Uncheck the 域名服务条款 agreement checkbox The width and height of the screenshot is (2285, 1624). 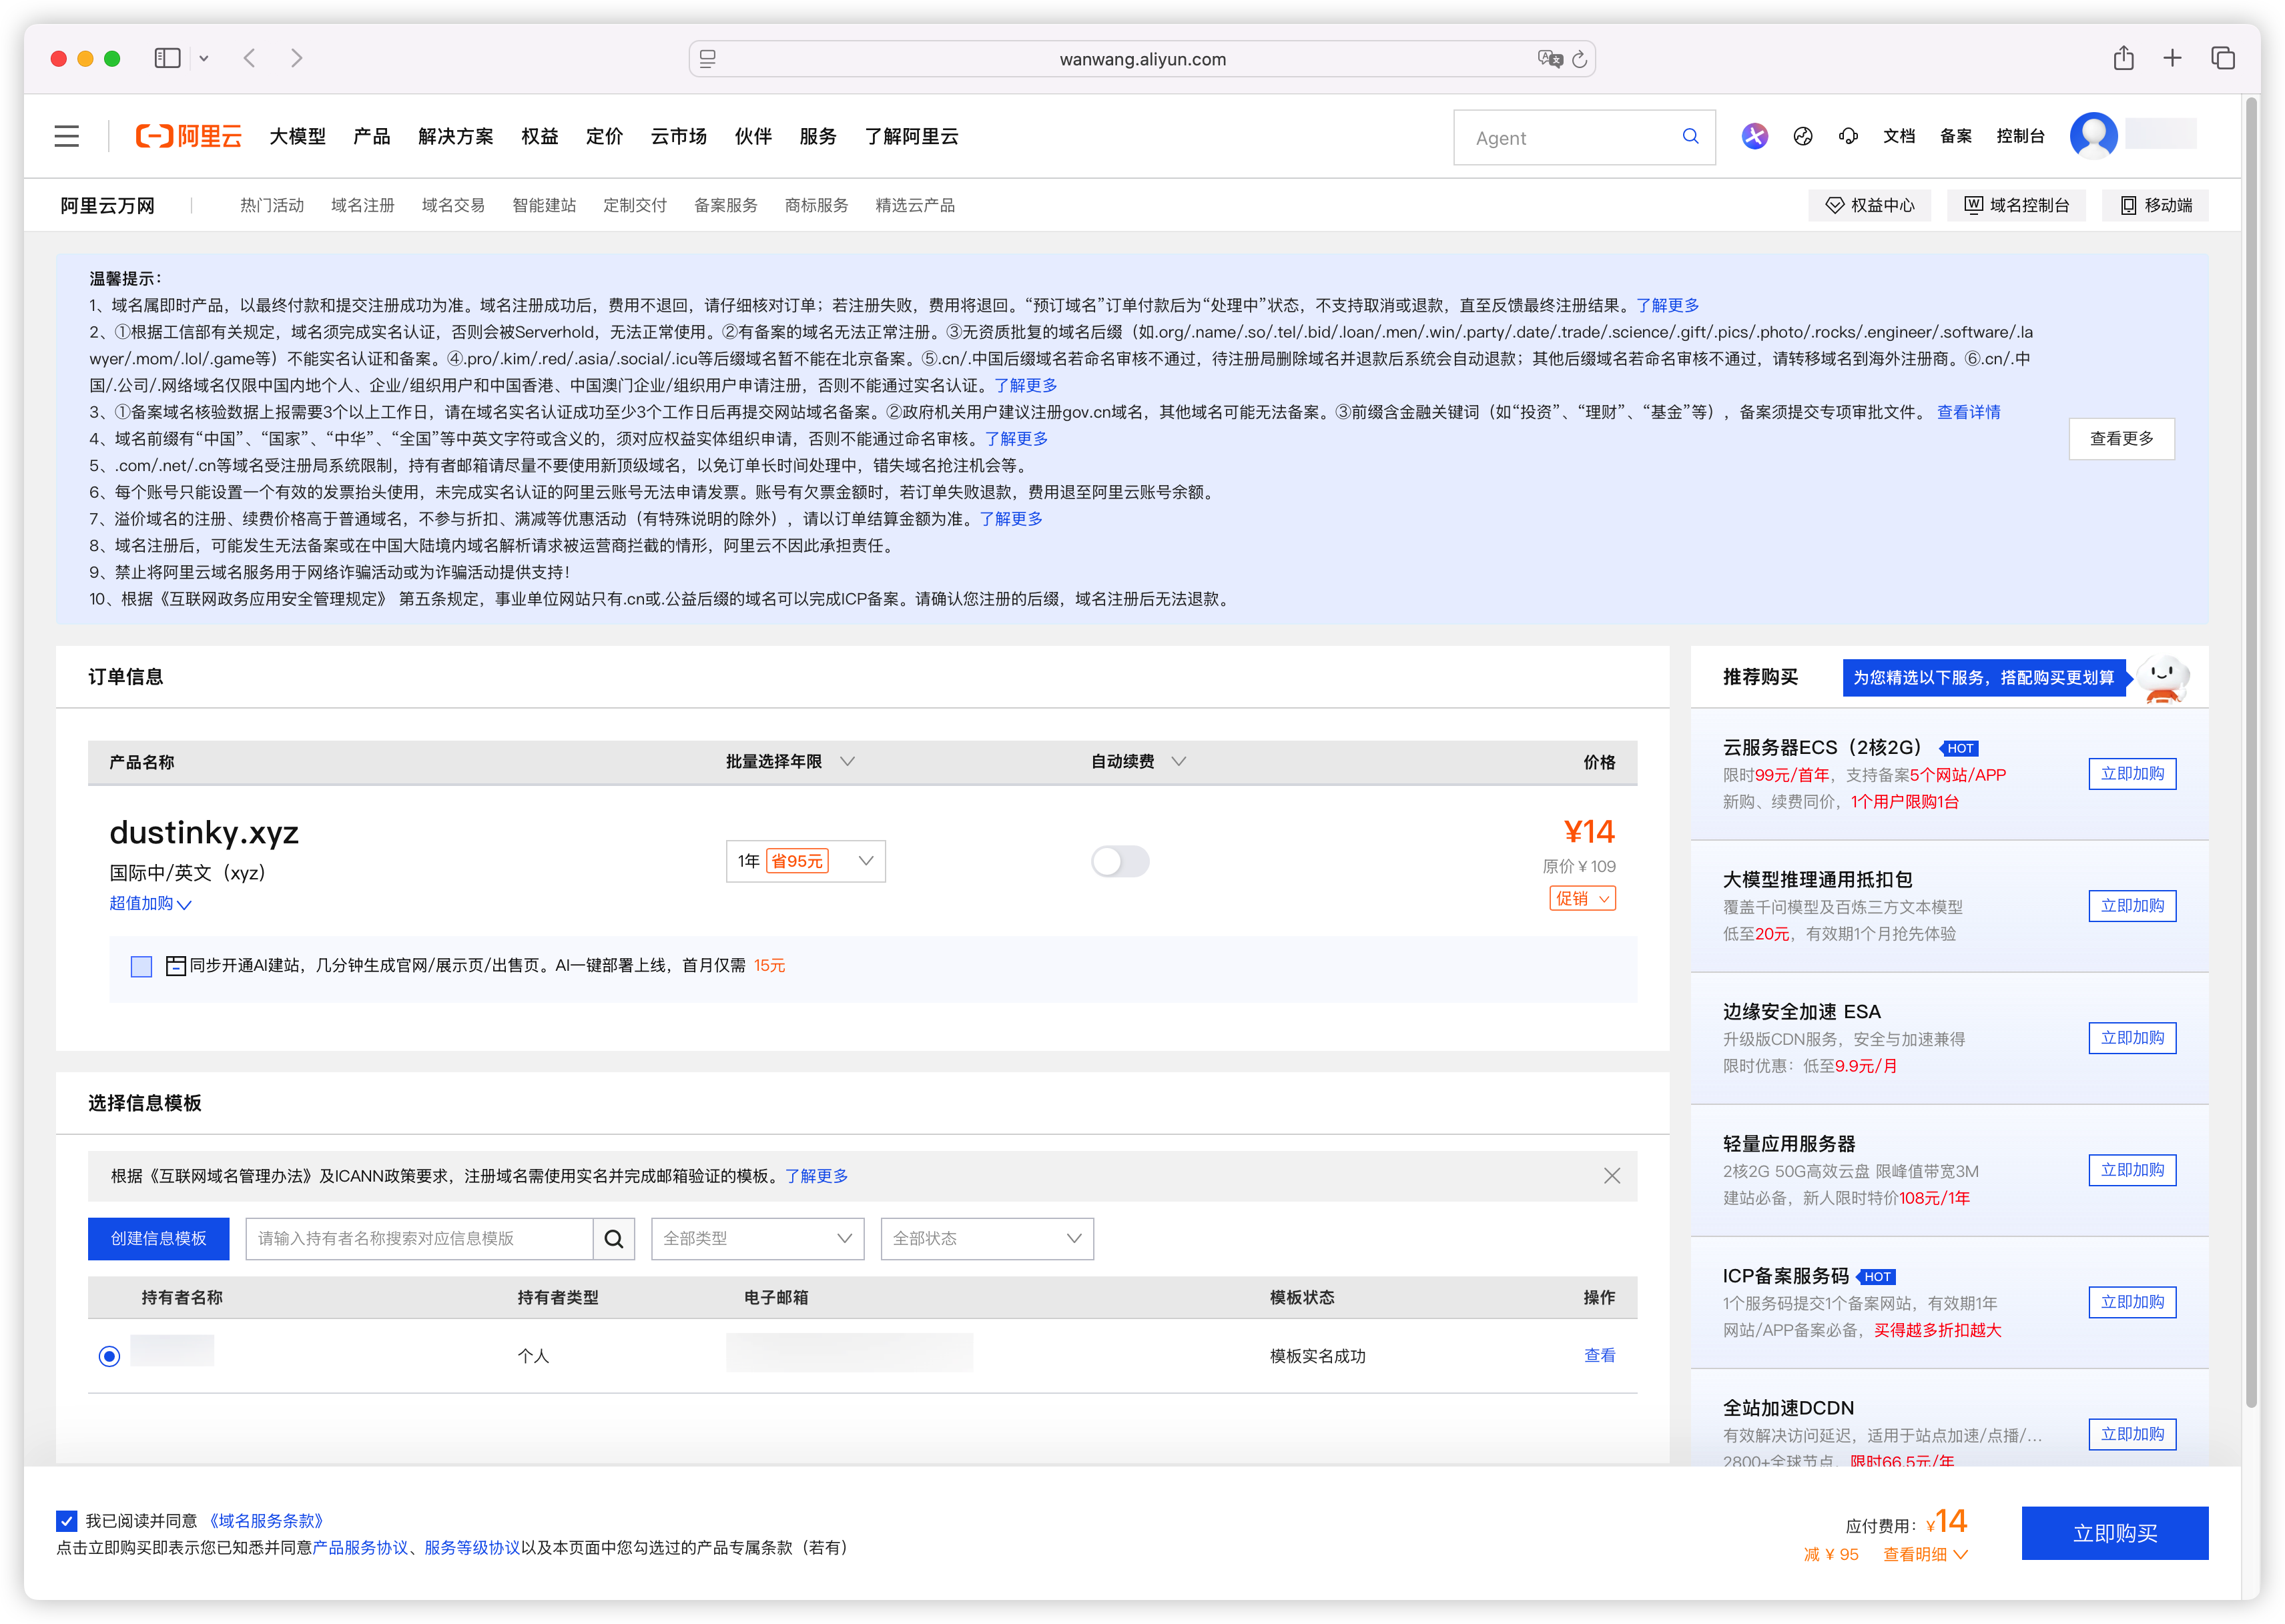pos(67,1521)
